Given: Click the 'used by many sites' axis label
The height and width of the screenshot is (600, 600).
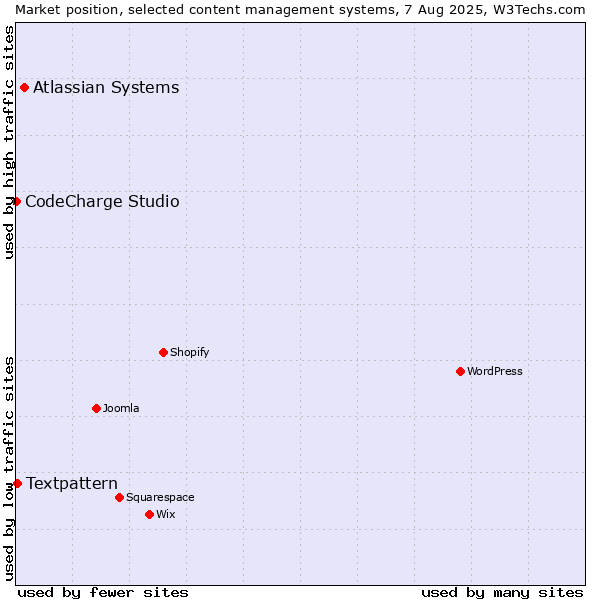Looking at the screenshot, I should point(502,593).
